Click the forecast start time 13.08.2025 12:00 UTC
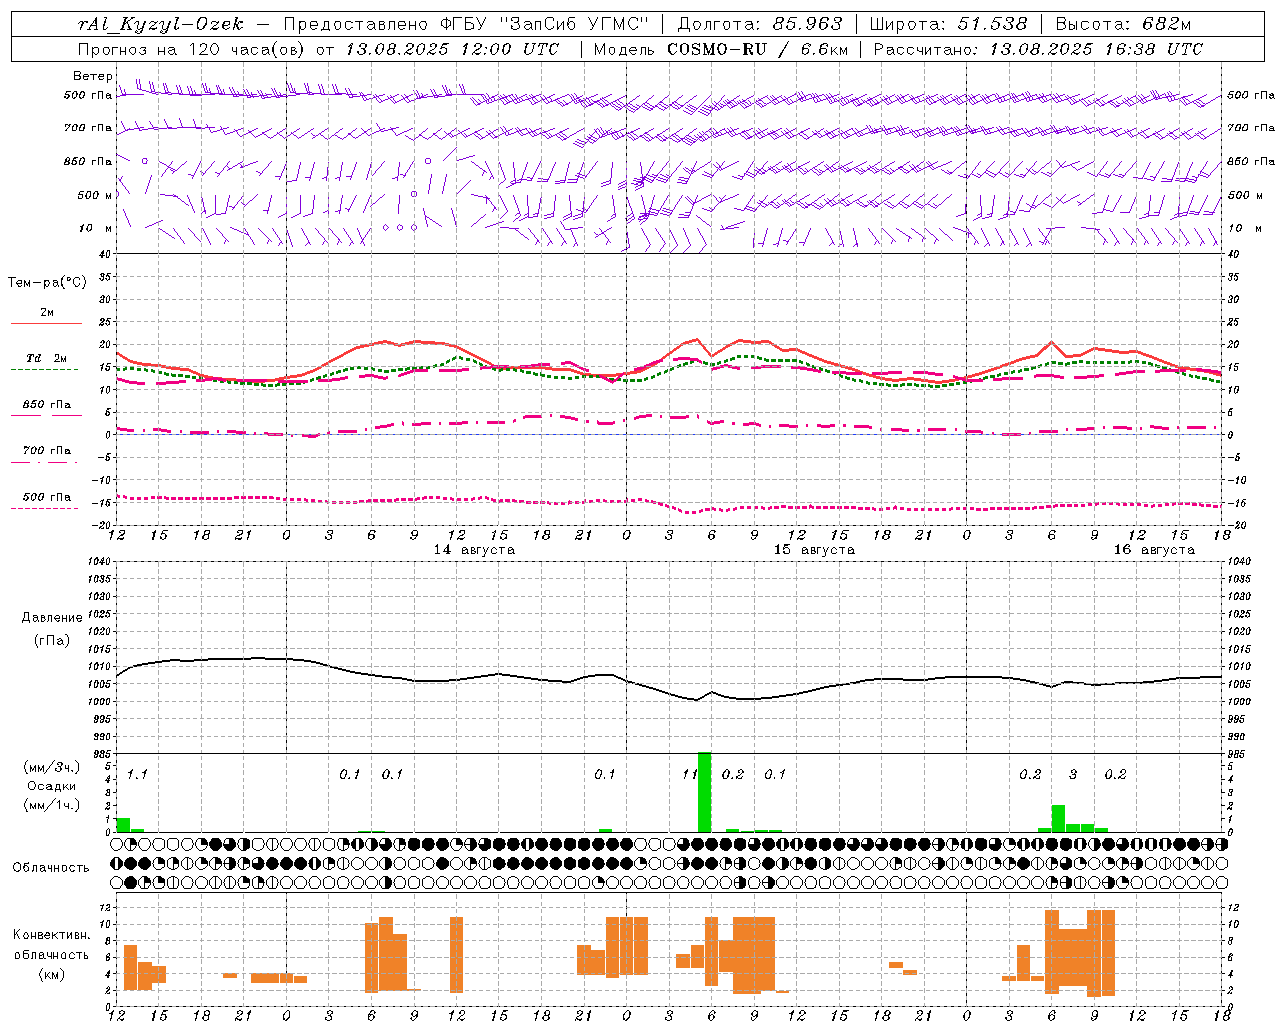 (452, 49)
